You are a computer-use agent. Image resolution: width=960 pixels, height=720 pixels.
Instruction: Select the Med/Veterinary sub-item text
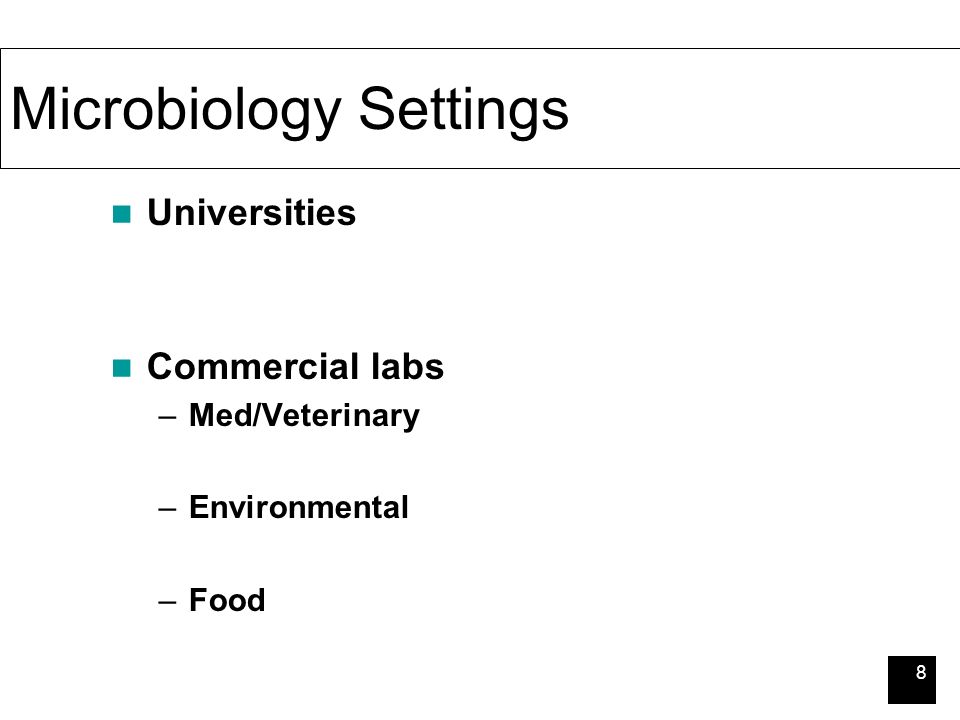point(304,416)
